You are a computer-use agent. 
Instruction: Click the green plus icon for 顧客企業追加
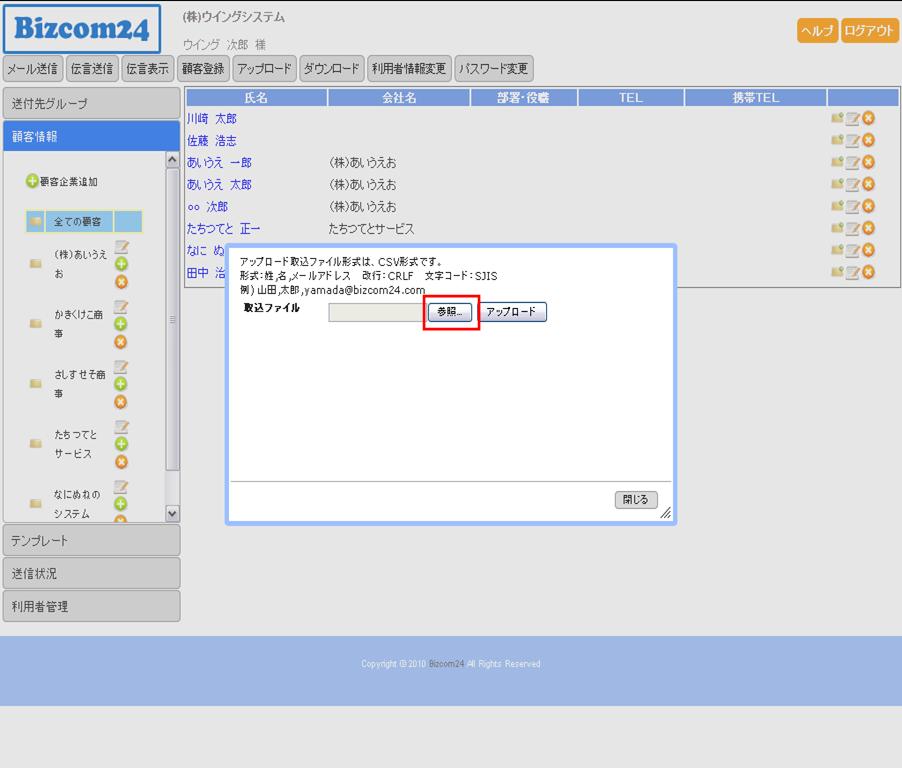click(x=32, y=182)
